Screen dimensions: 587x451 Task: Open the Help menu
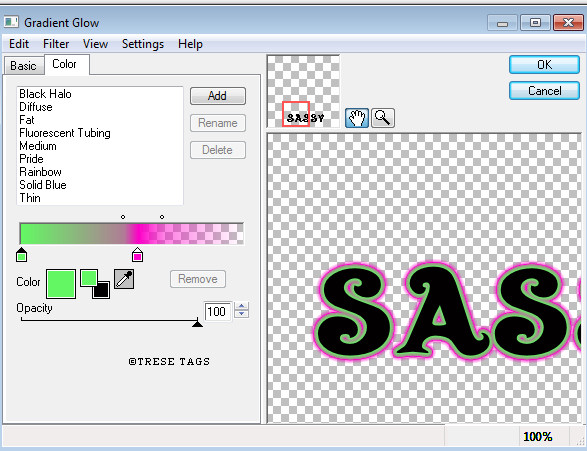tap(190, 44)
